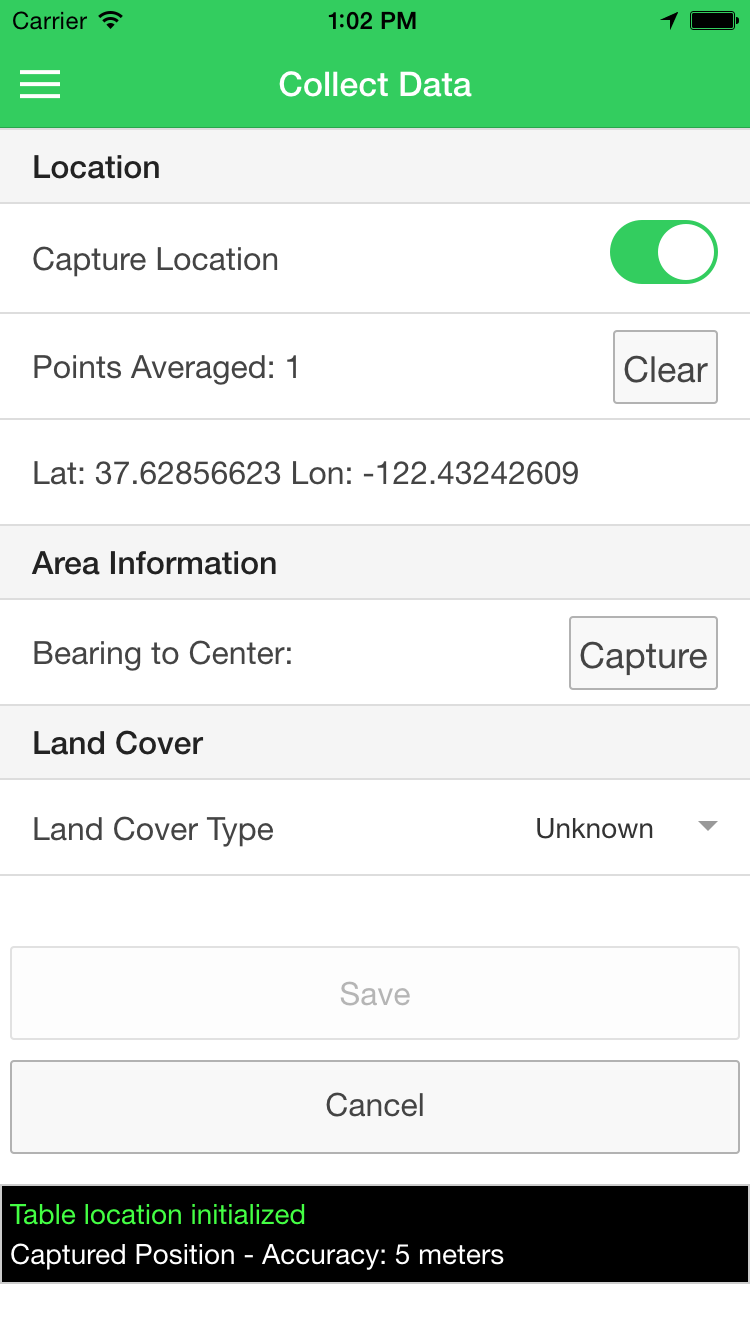Viewport: 750px width, 1334px height.
Task: Tap the Table location initialized message
Action: click(157, 1215)
